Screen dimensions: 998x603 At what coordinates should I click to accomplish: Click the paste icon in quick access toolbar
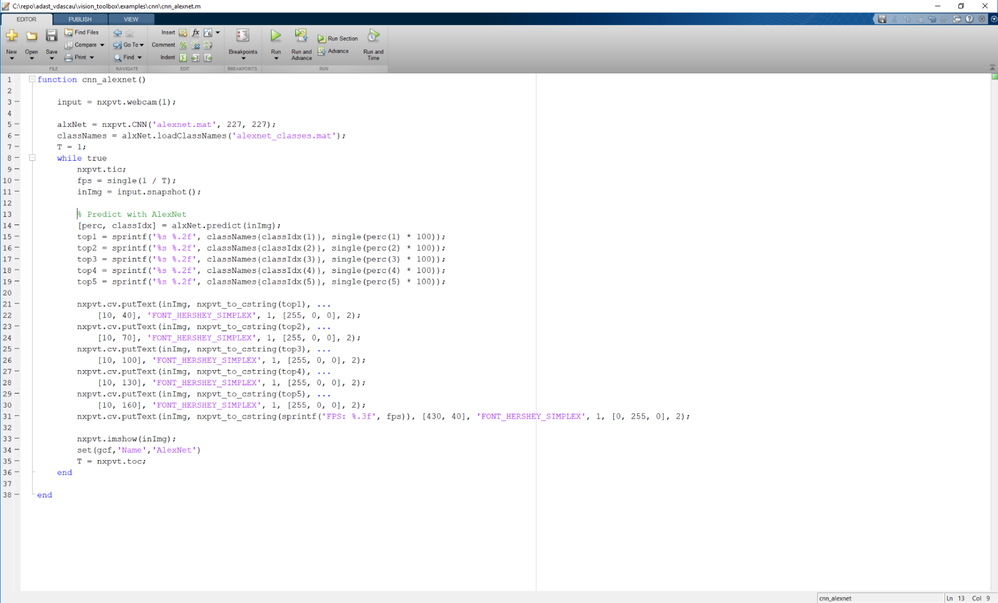pos(920,19)
